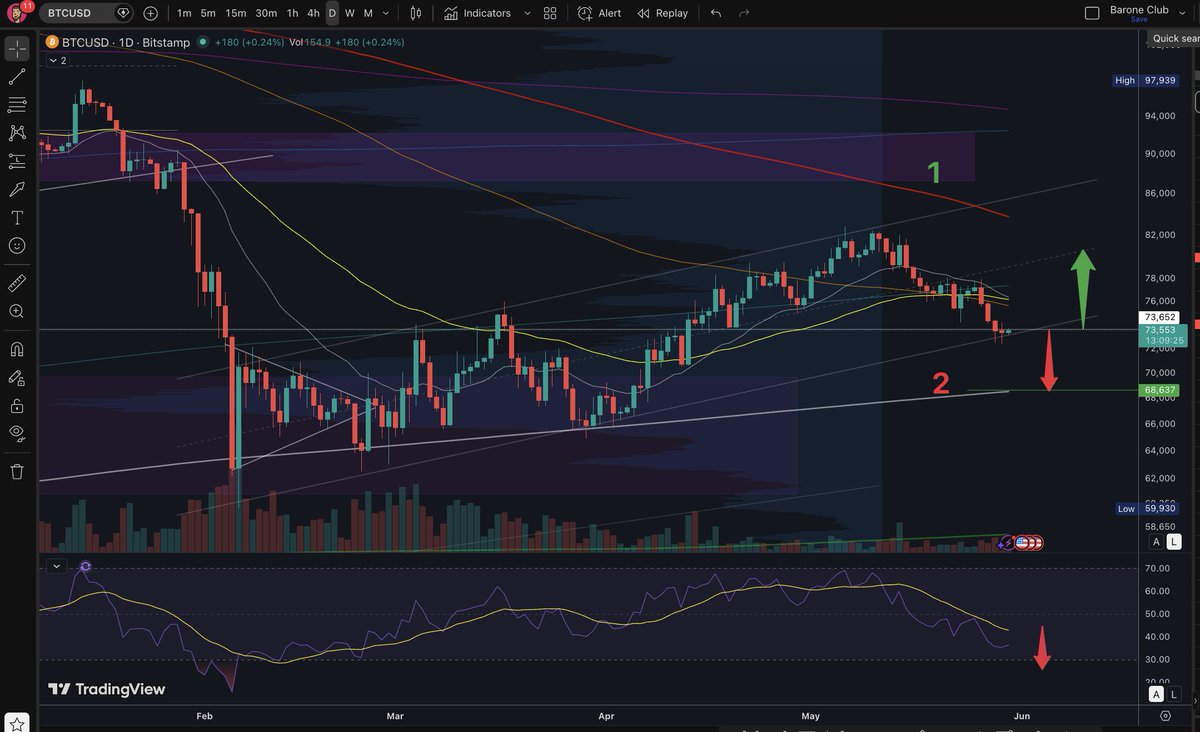
Task: Switch to the W weekly timeframe
Action: pyautogui.click(x=350, y=13)
